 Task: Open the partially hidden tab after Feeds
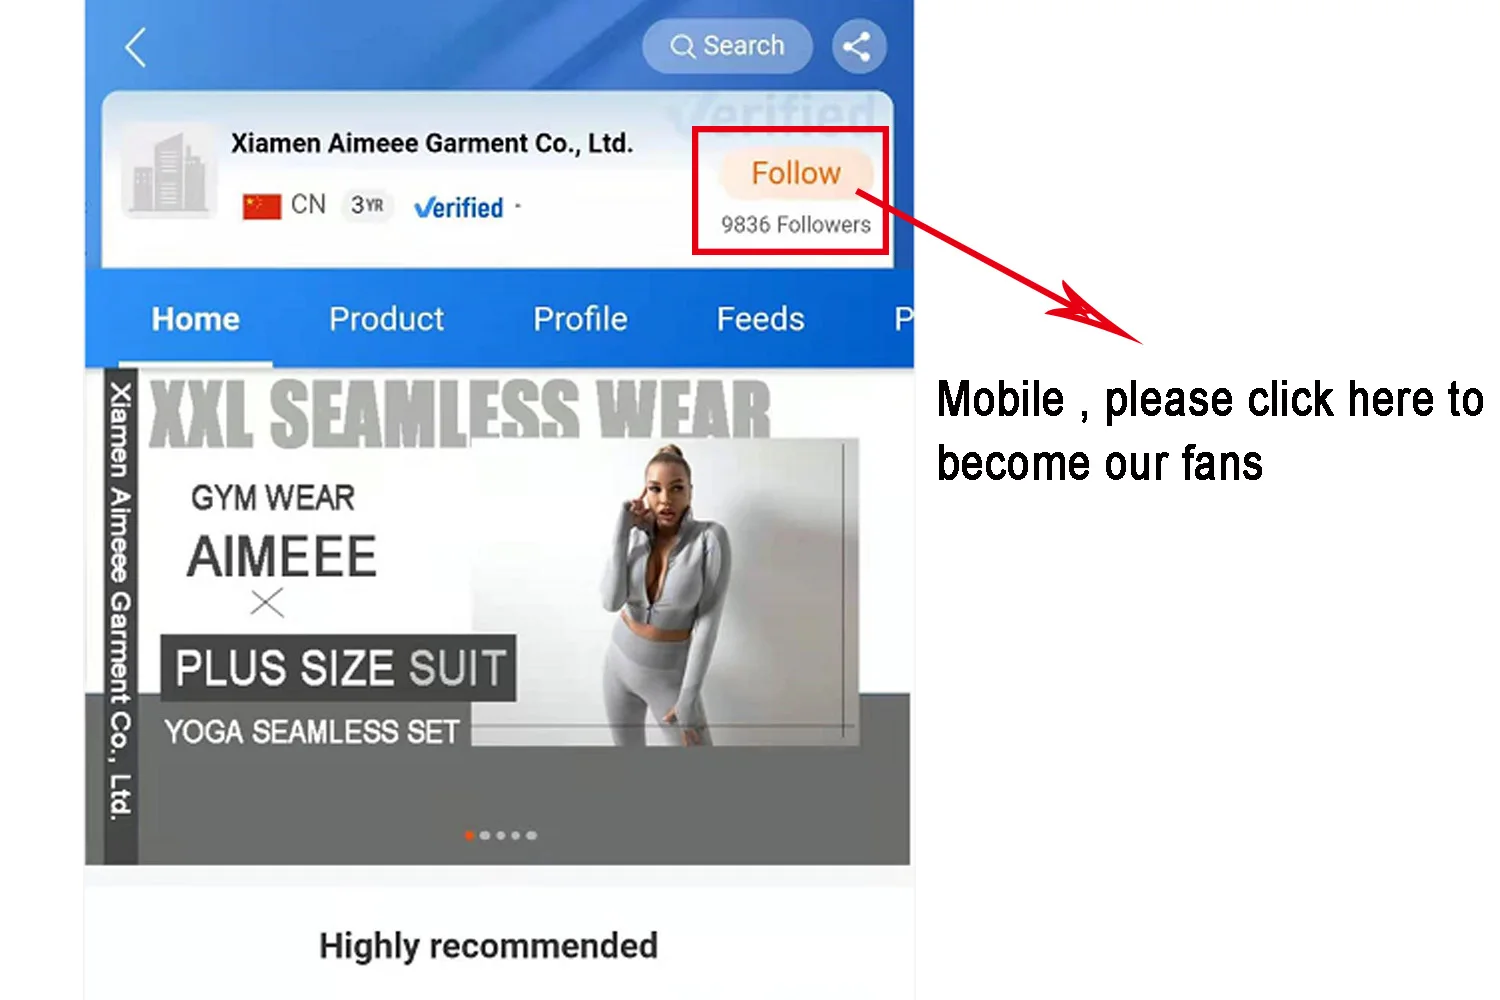pos(903,319)
